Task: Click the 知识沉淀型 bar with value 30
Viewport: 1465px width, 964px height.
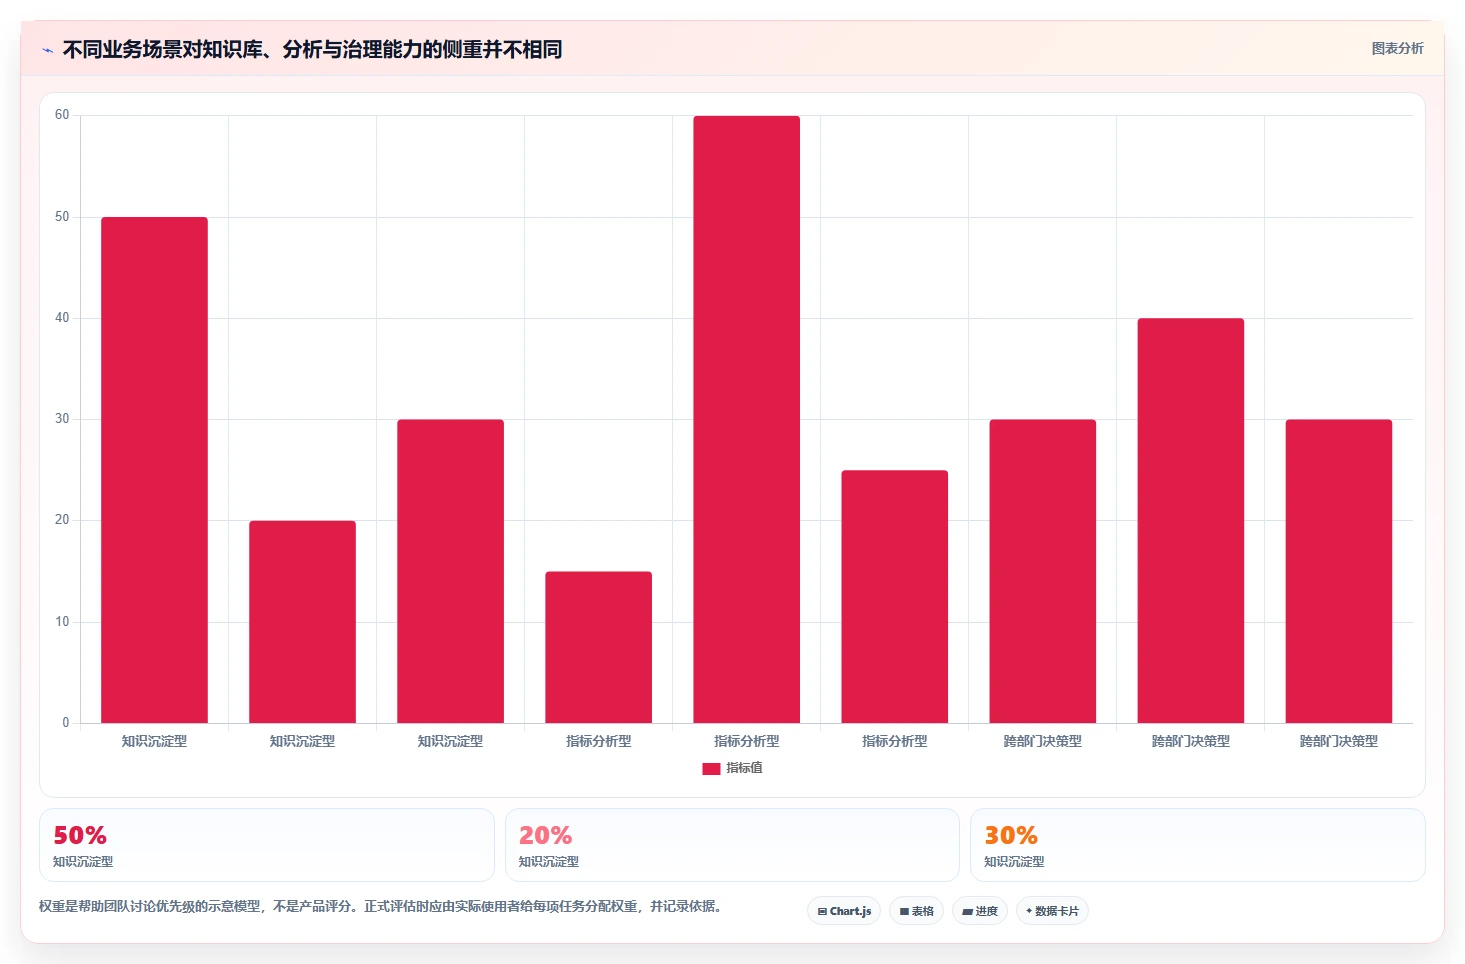Action: click(450, 571)
